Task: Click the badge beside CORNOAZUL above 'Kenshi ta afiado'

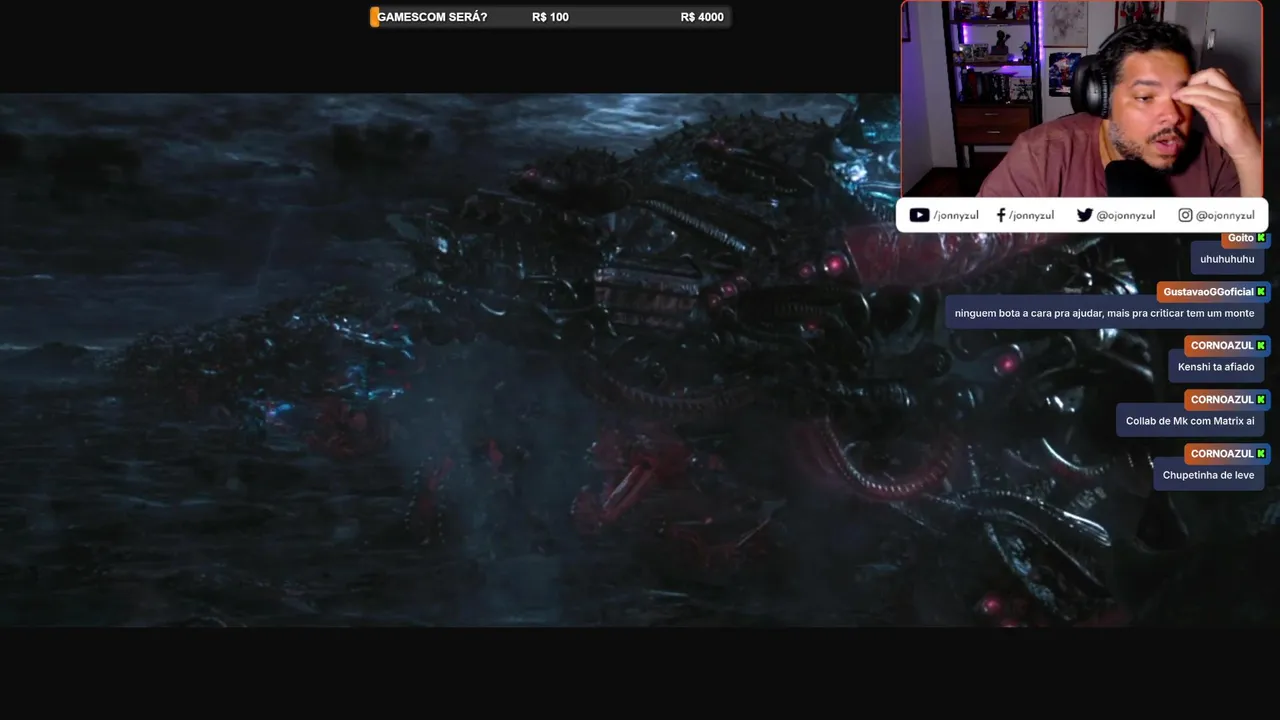Action: tap(1261, 346)
